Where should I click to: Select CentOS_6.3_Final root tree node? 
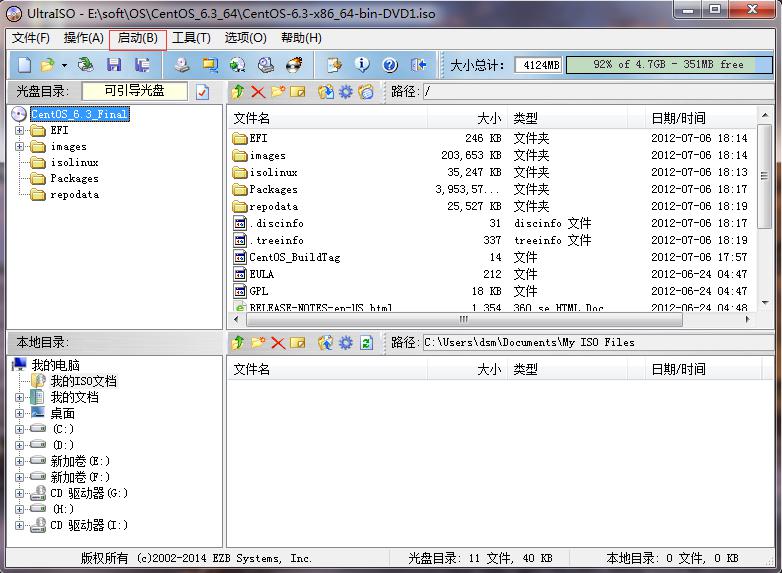pos(79,115)
